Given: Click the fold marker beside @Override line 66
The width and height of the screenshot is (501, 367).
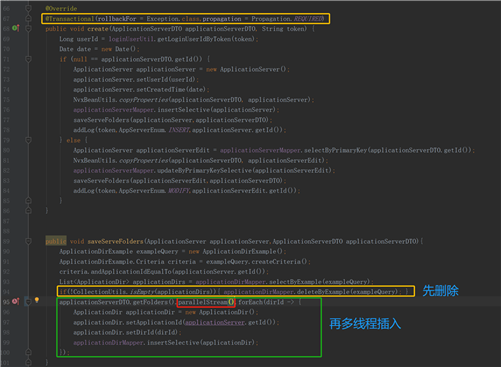Looking at the screenshot, I should (28, 8).
